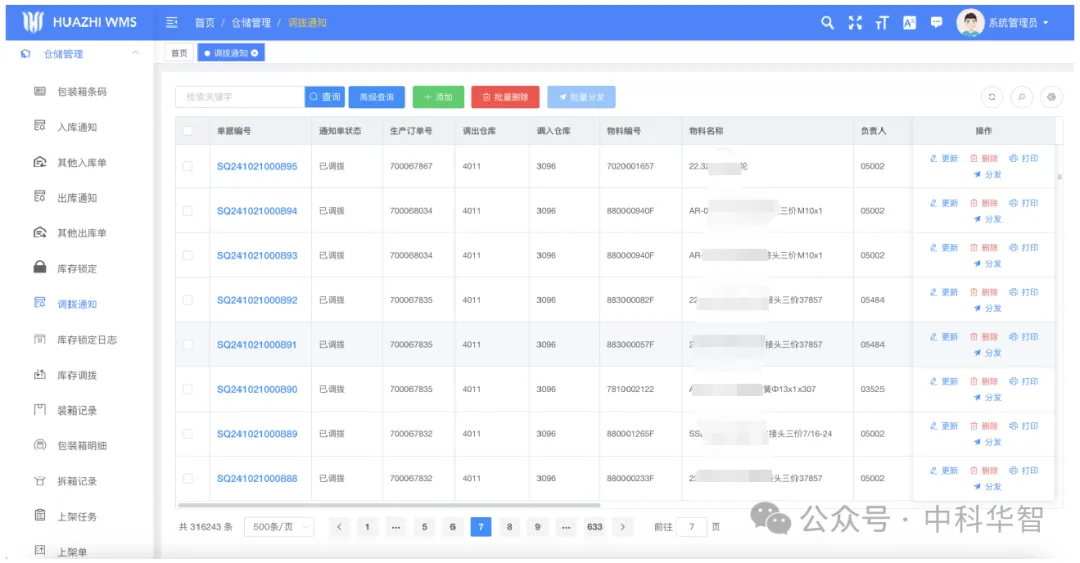This screenshot has height=563, width=1080.
Task: Select the header select-all checkbox
Action: 188,131
